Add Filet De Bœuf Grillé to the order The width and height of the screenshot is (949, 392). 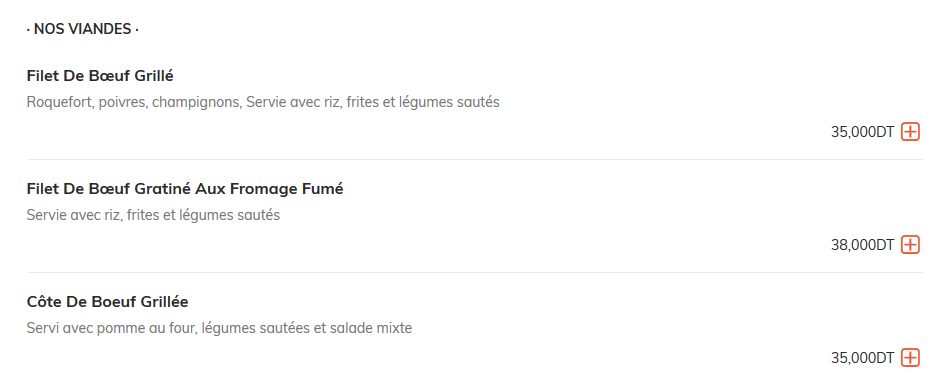pyautogui.click(x=910, y=131)
